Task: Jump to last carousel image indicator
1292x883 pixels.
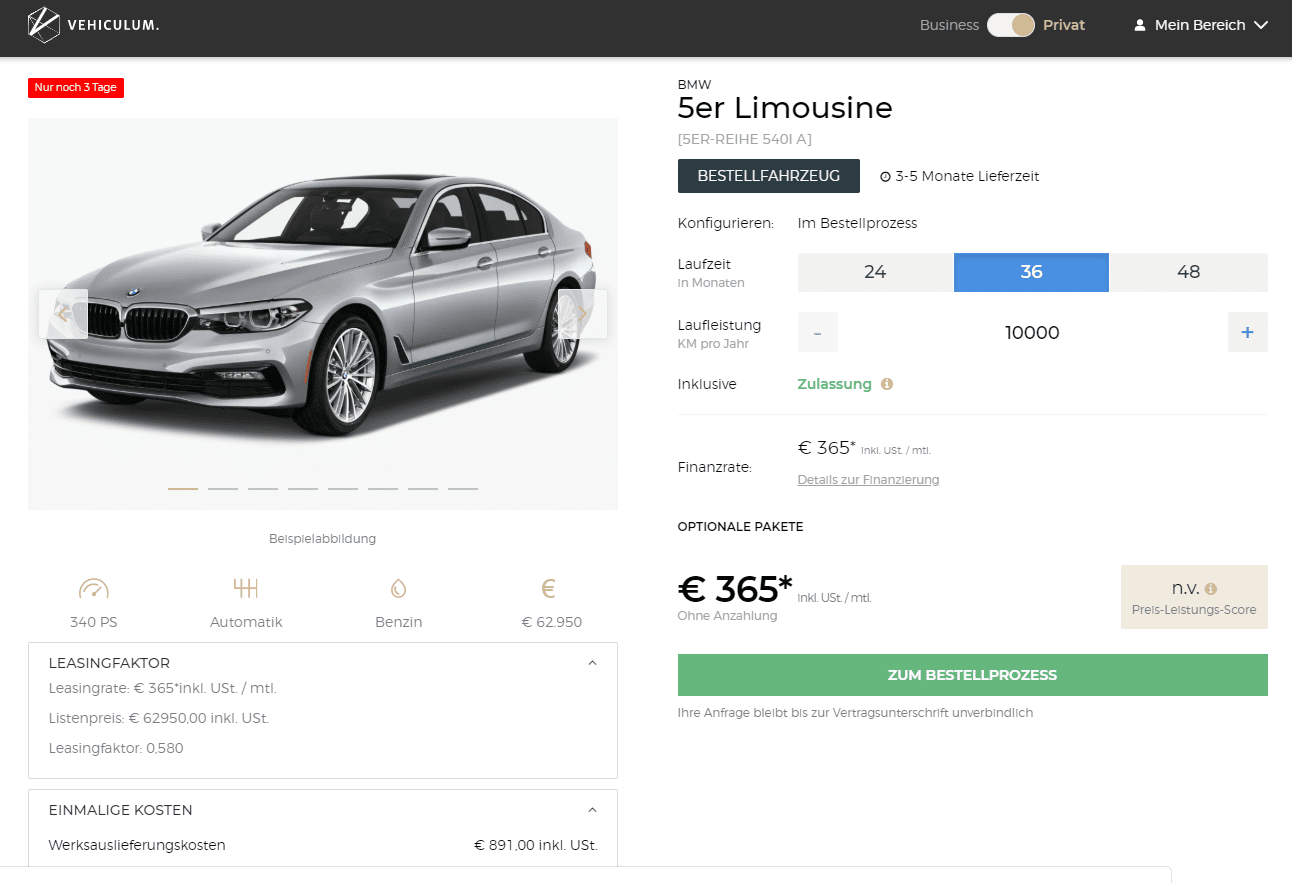Action: pyautogui.click(x=463, y=489)
